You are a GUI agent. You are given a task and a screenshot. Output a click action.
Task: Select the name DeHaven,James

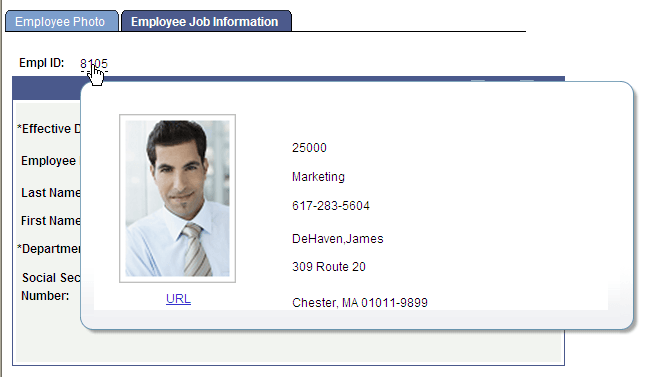(x=338, y=238)
